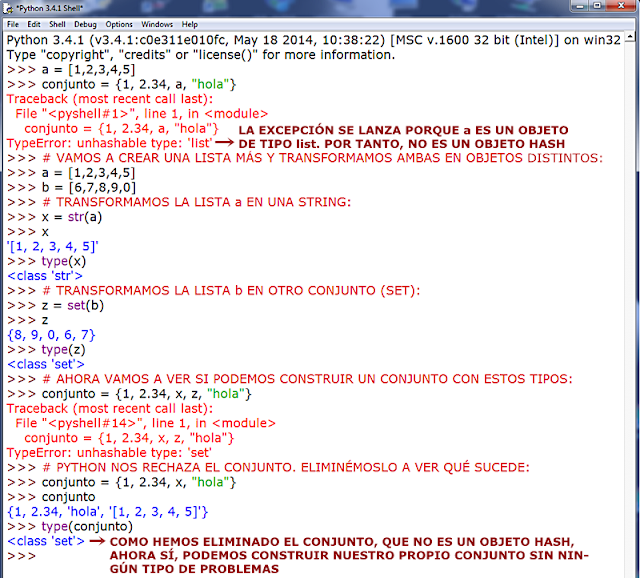Open the Edit menu
Viewport: 640px width, 578px height.
pyautogui.click(x=34, y=24)
